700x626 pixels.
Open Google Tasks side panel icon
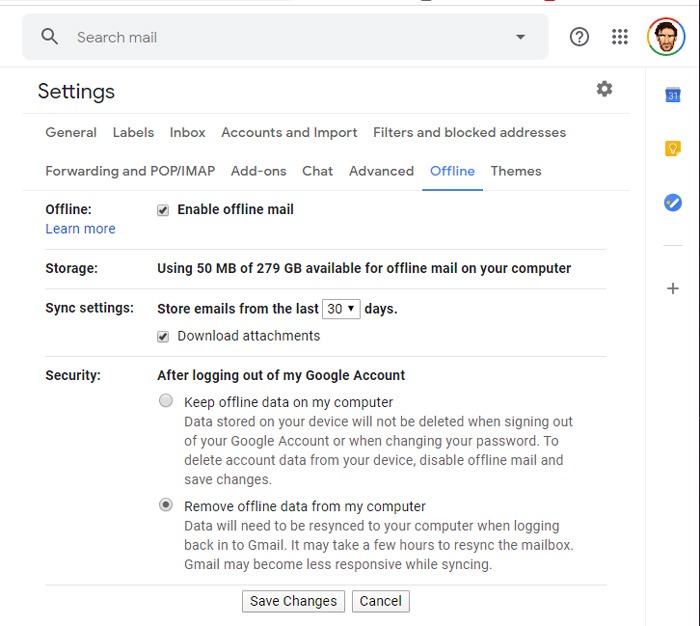tap(673, 202)
